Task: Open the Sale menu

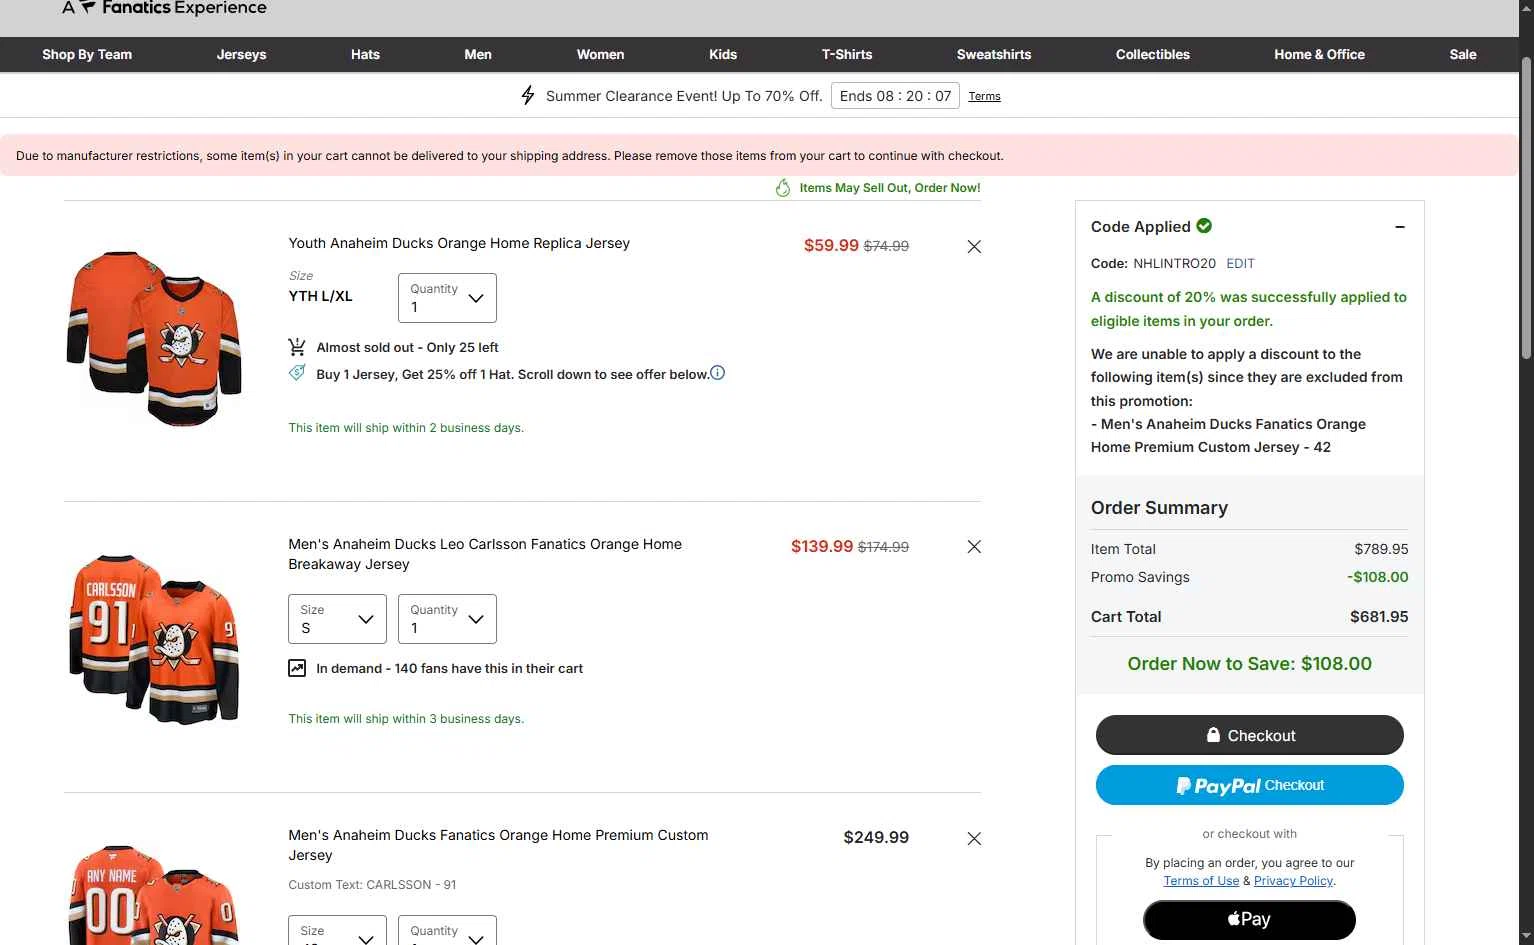Action: click(1463, 55)
